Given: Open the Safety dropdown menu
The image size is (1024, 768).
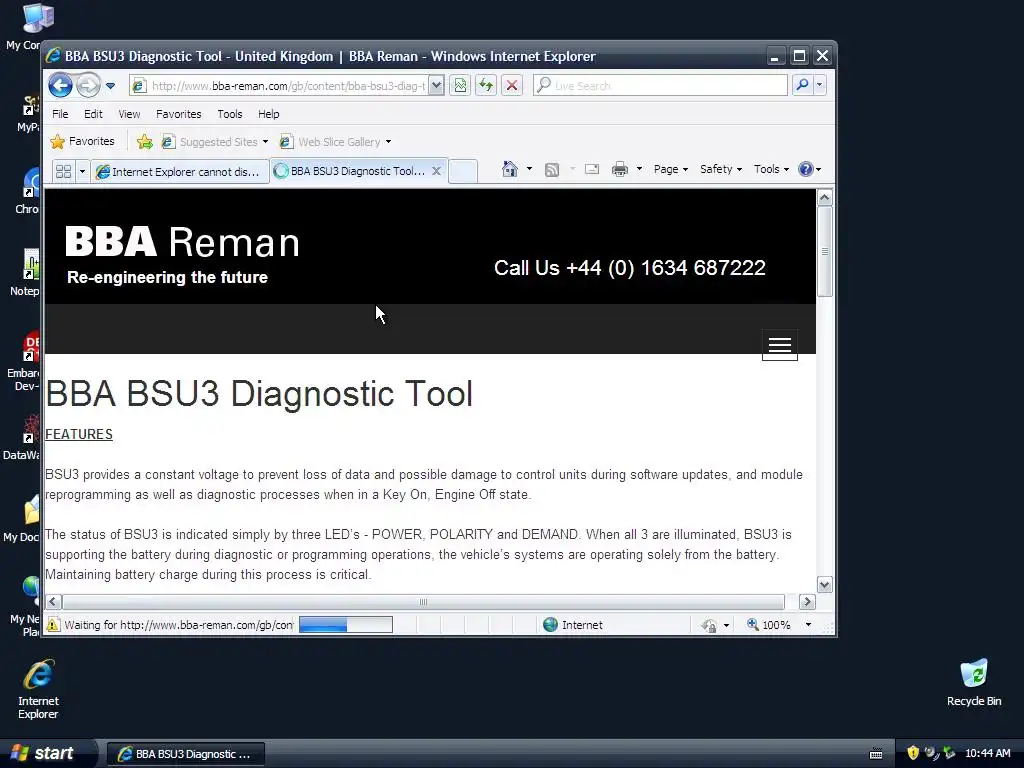Looking at the screenshot, I should [720, 169].
